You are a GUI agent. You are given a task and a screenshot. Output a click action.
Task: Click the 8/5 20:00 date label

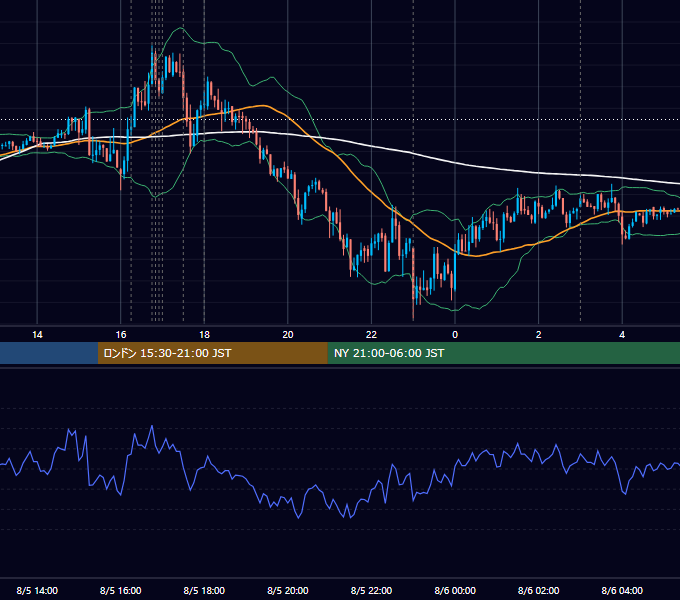[x=288, y=590]
